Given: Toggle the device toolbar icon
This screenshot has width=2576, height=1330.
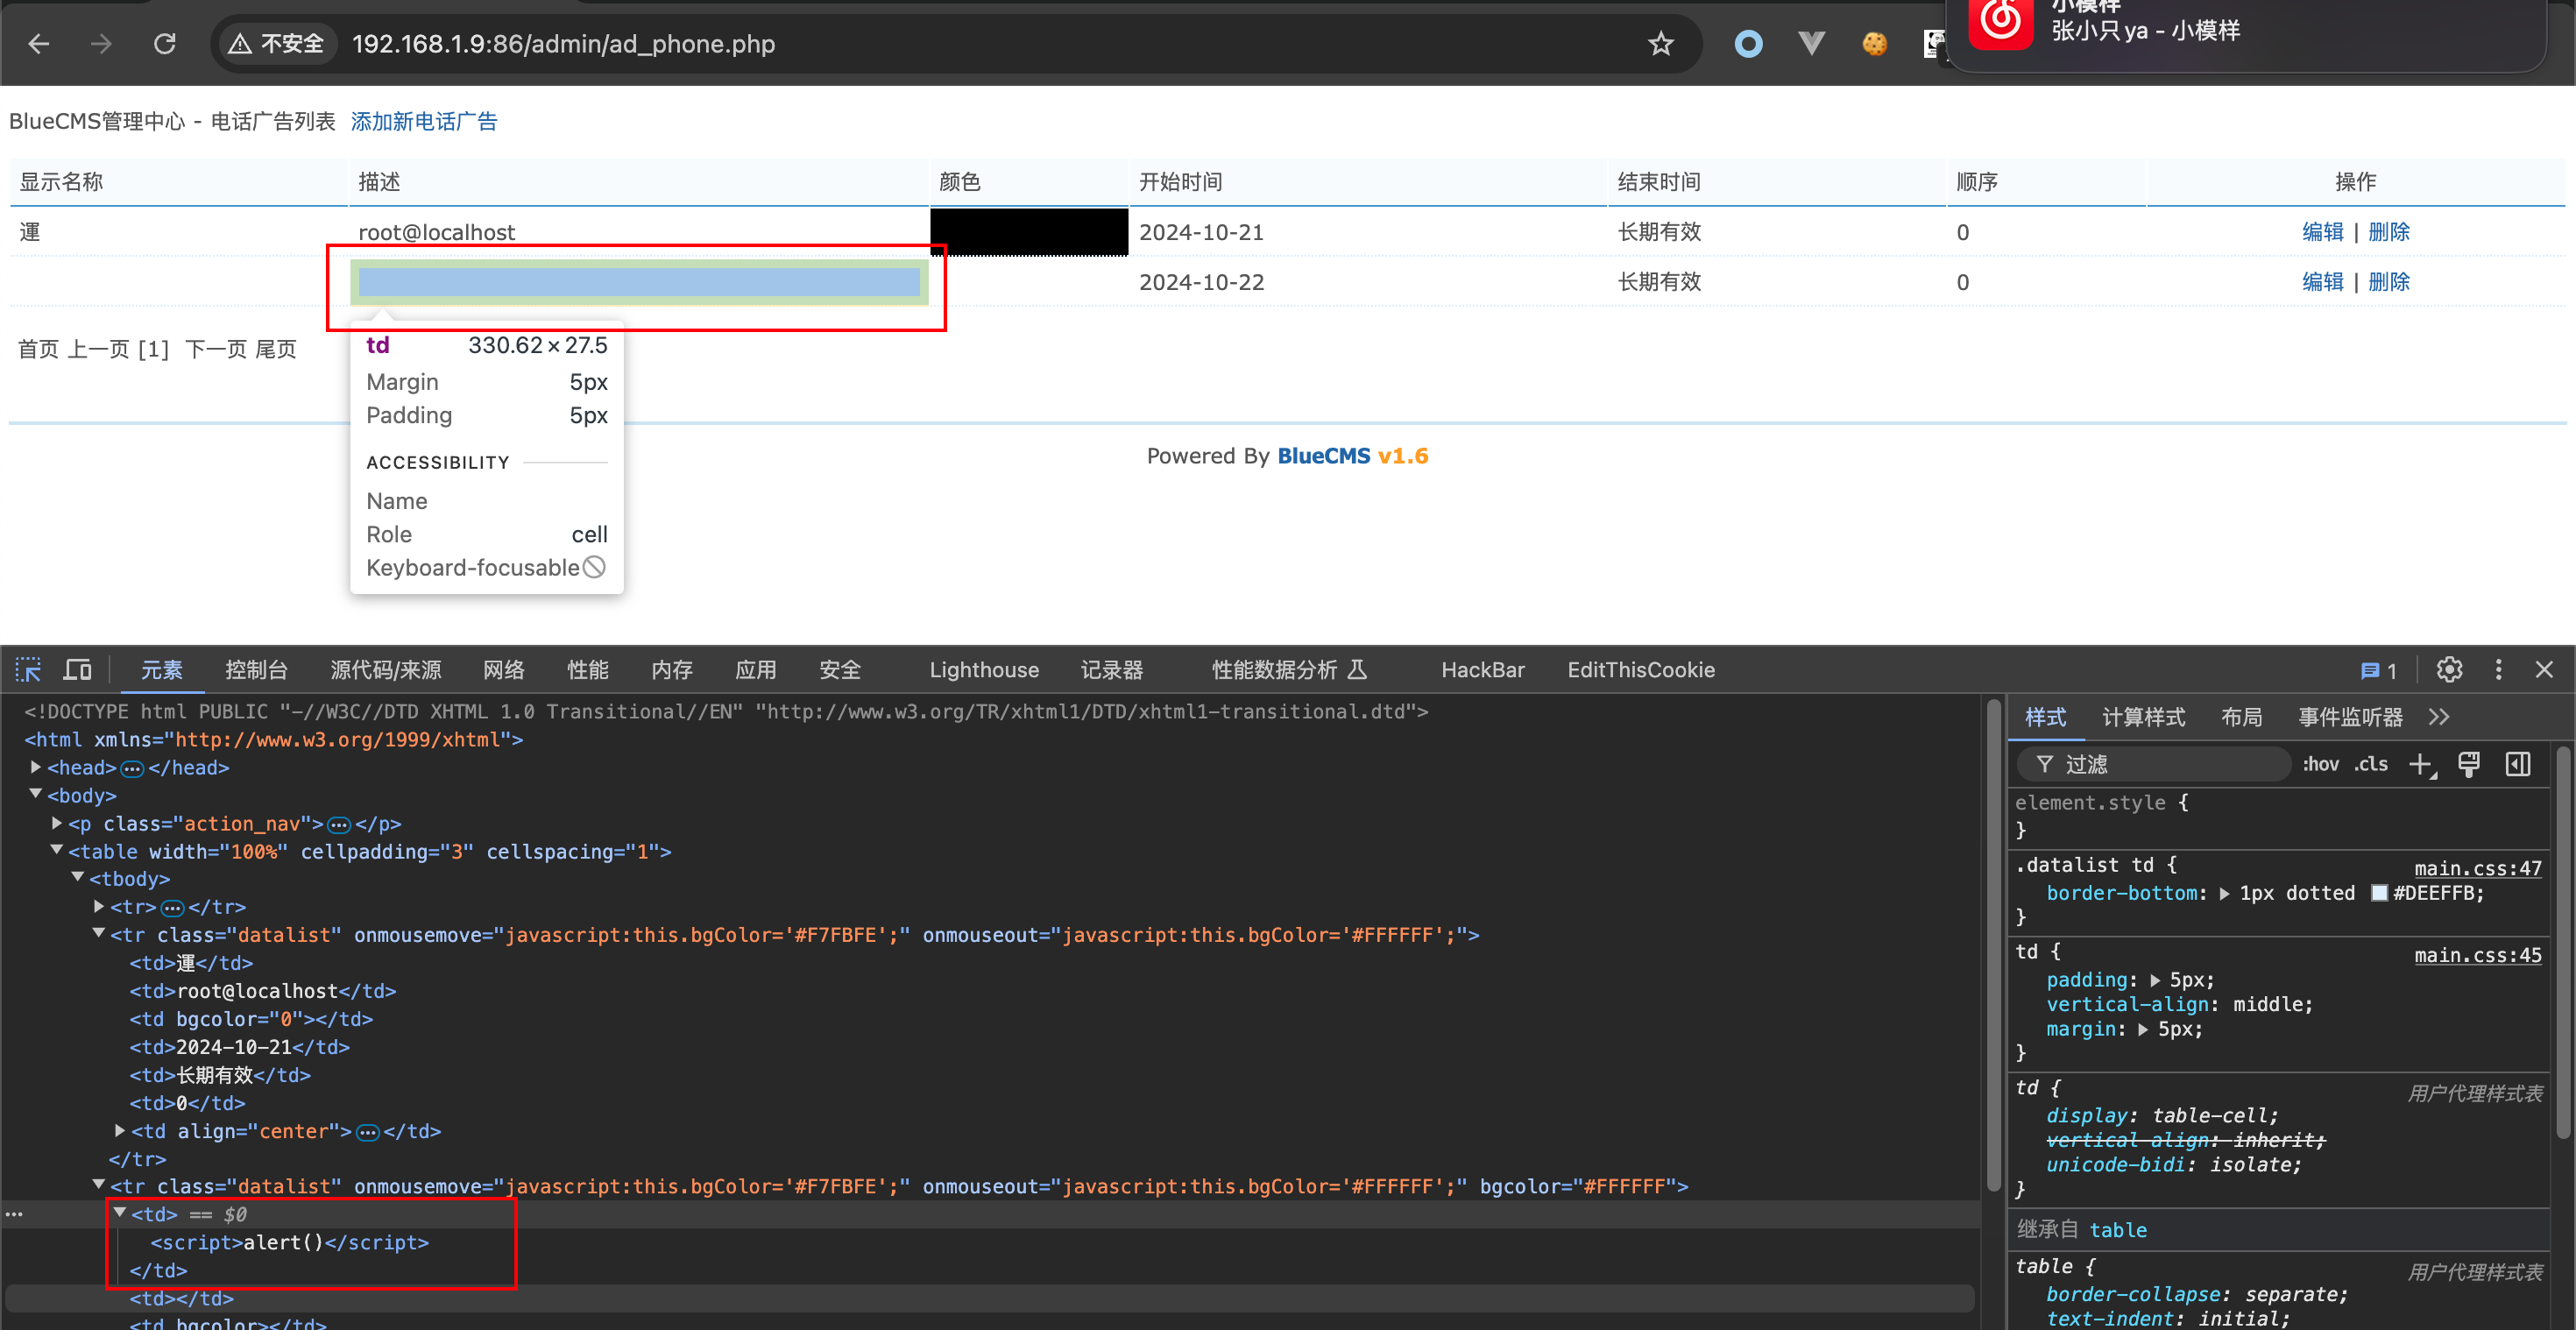Looking at the screenshot, I should coord(77,670).
